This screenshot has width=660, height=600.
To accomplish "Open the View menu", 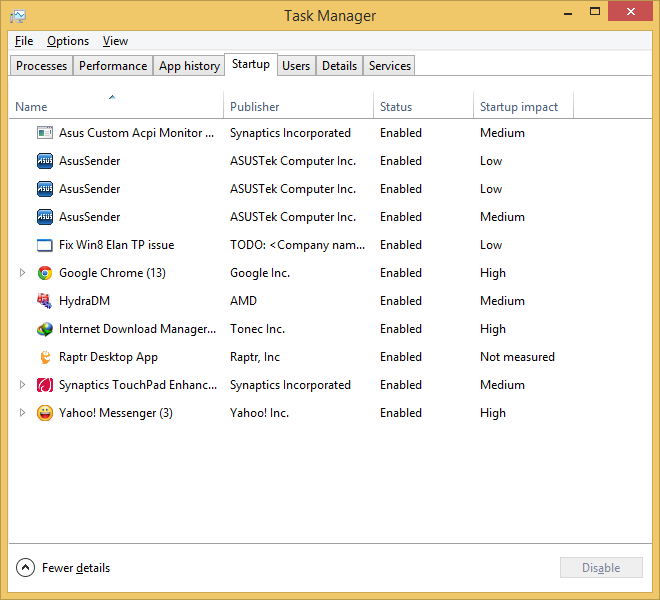I will click(x=115, y=41).
